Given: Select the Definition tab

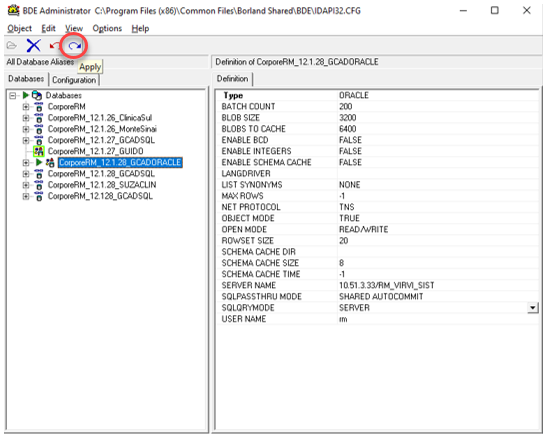Looking at the screenshot, I should [x=232, y=79].
